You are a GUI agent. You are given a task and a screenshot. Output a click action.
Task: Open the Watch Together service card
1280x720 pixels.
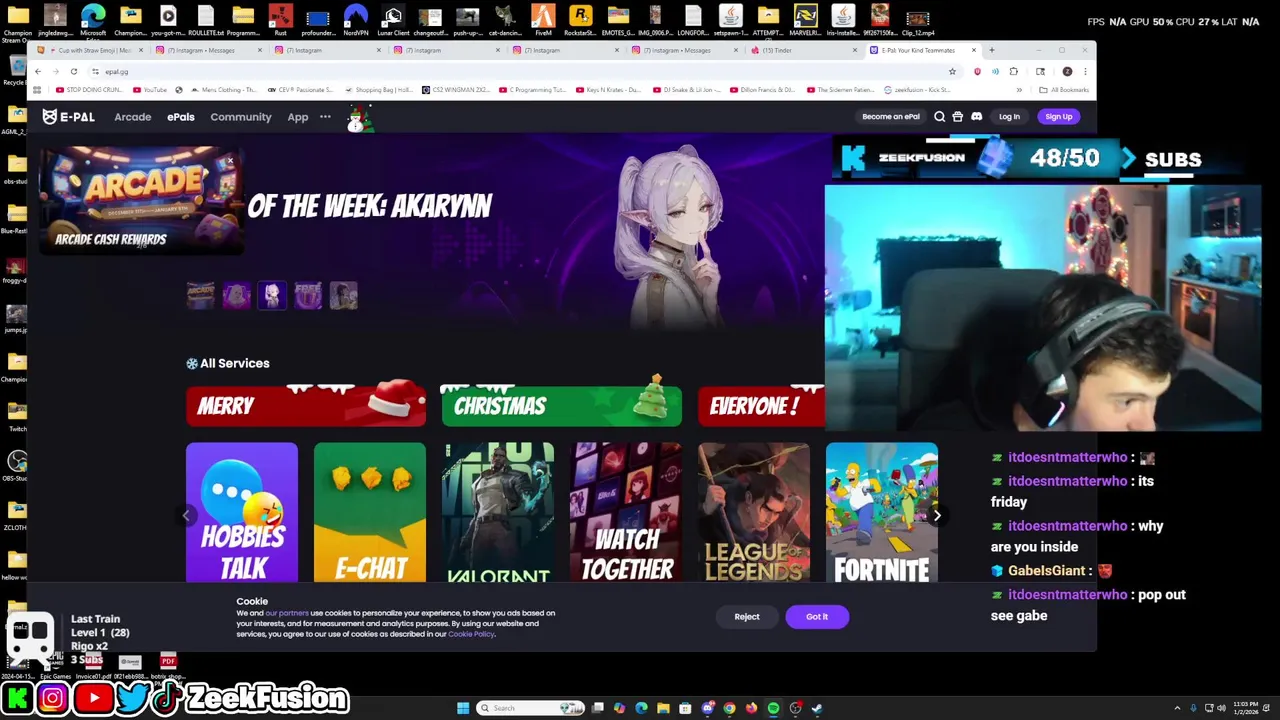[626, 512]
